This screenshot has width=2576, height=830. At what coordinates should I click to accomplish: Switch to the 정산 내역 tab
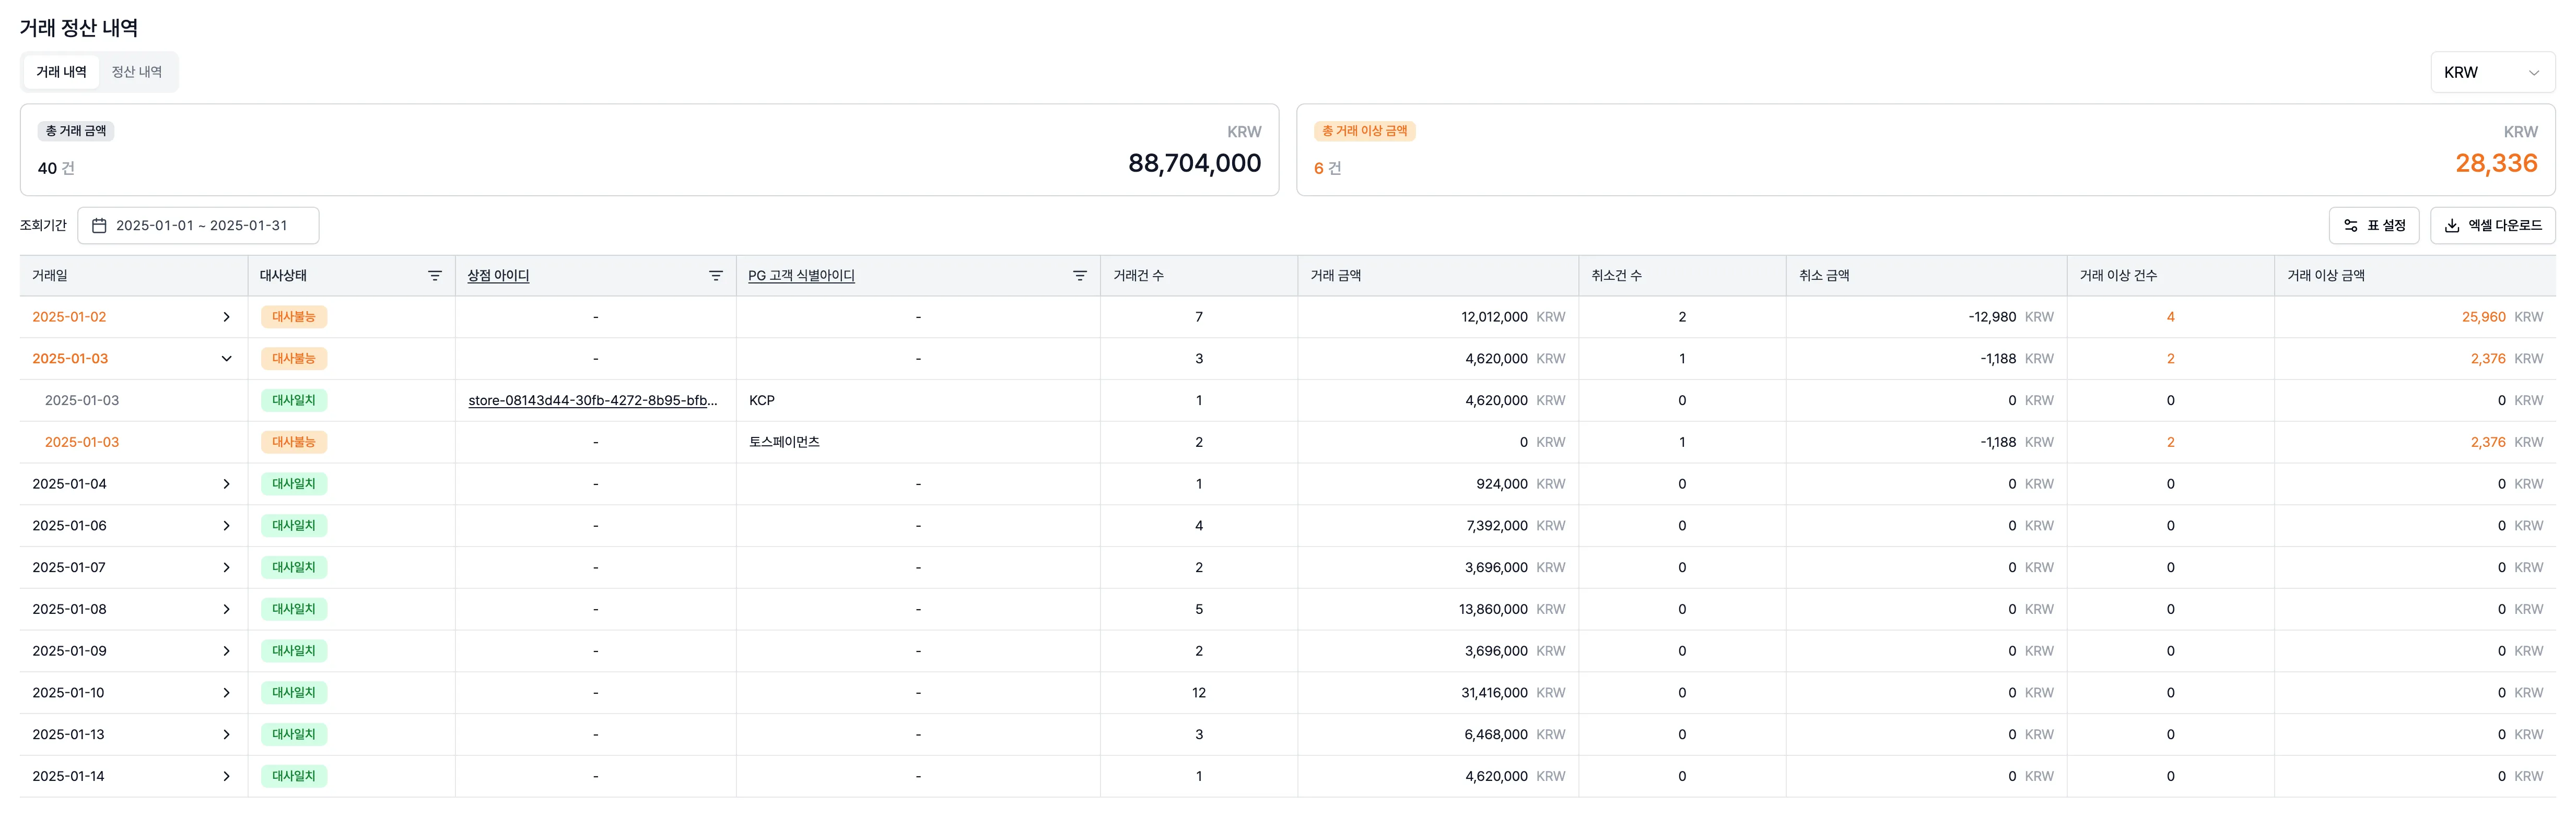point(137,72)
